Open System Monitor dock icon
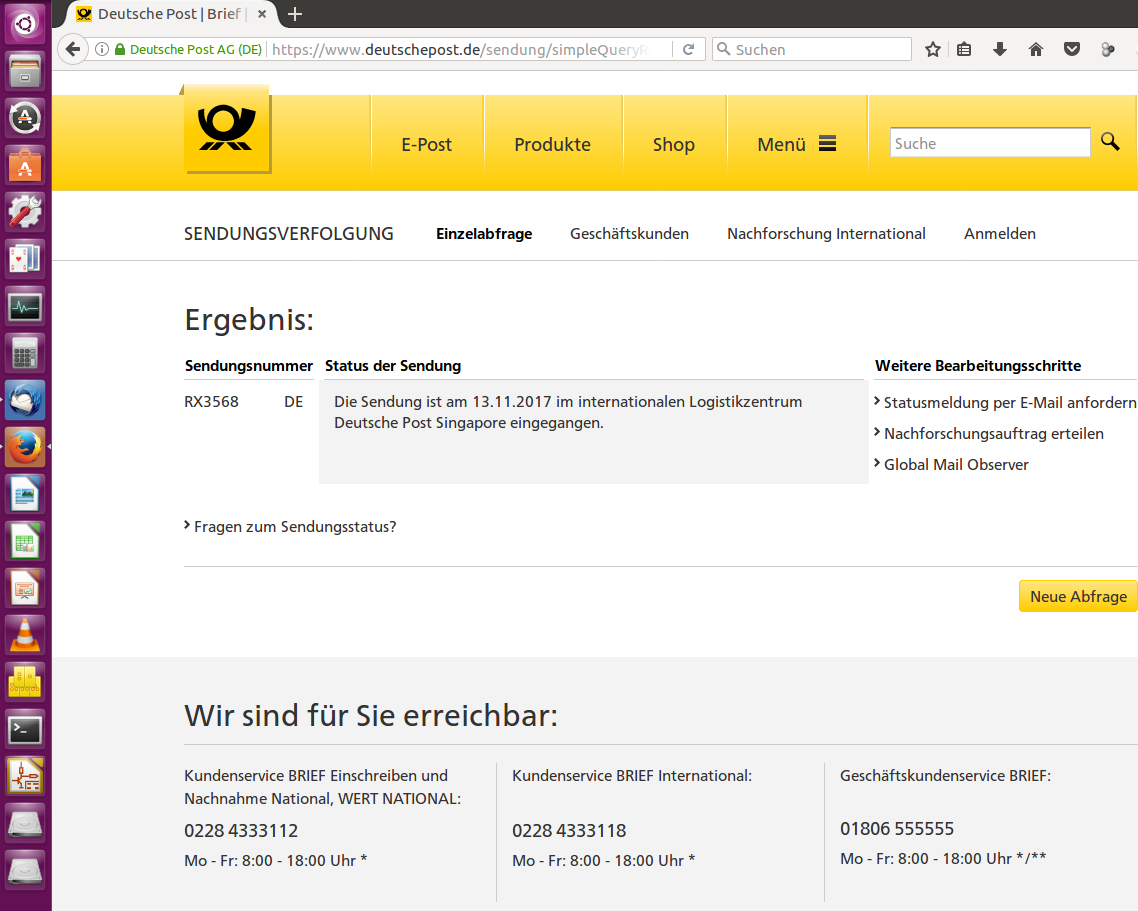 click(x=25, y=306)
